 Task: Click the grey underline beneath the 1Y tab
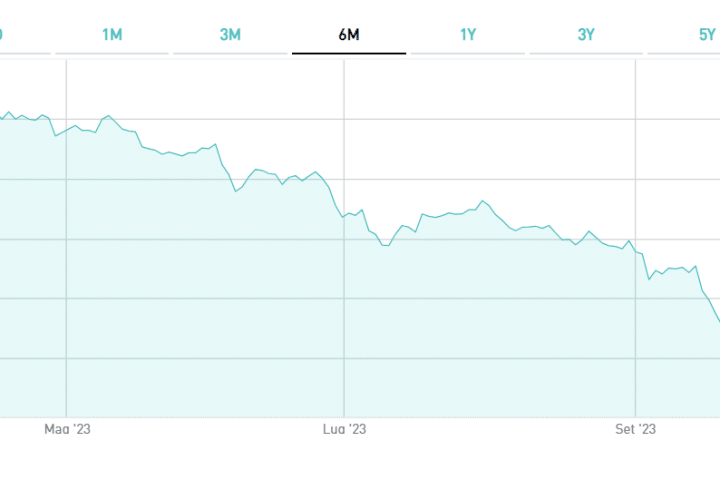467,53
